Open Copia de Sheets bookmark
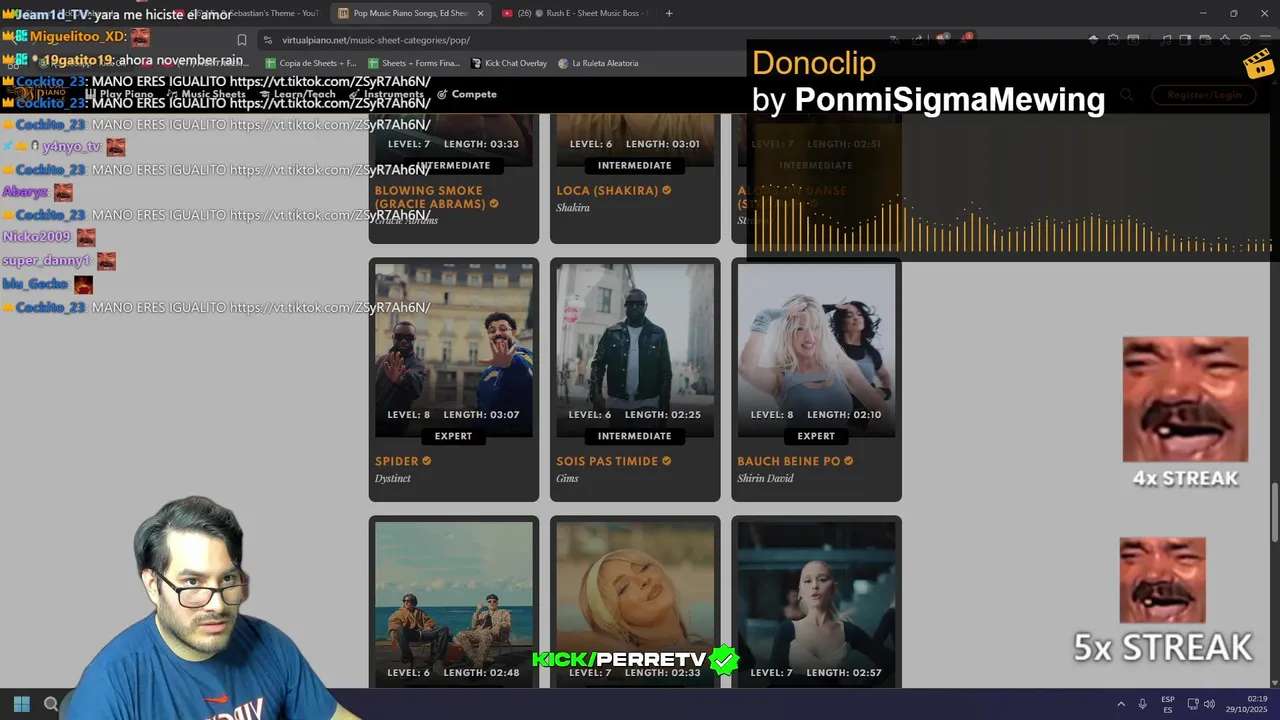This screenshot has height=720, width=1280. (x=311, y=63)
